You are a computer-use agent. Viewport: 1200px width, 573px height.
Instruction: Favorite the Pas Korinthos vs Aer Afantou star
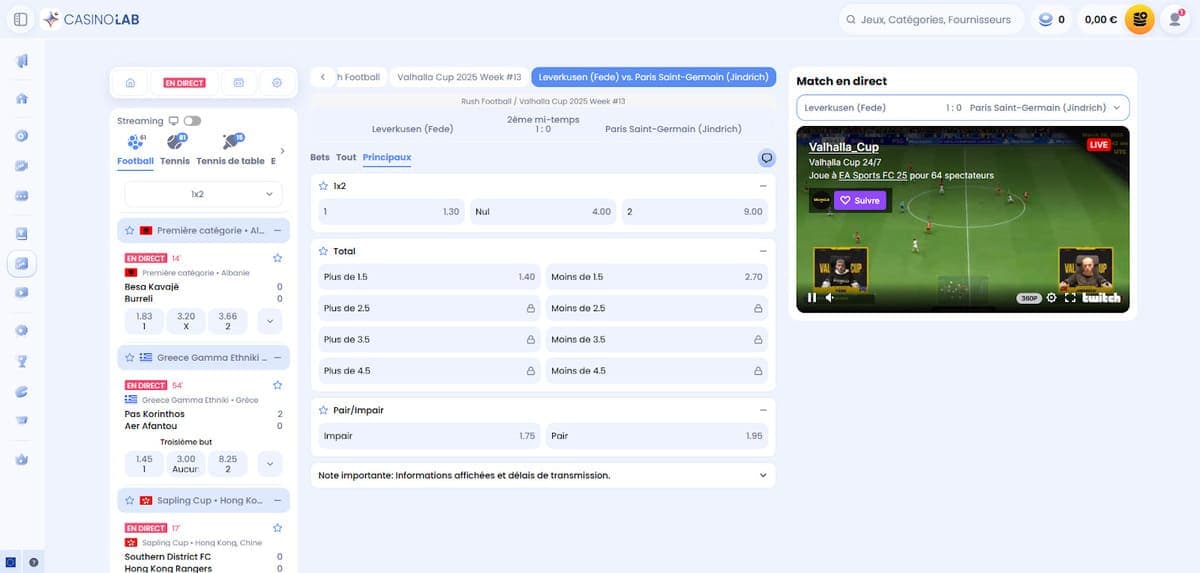coord(277,385)
